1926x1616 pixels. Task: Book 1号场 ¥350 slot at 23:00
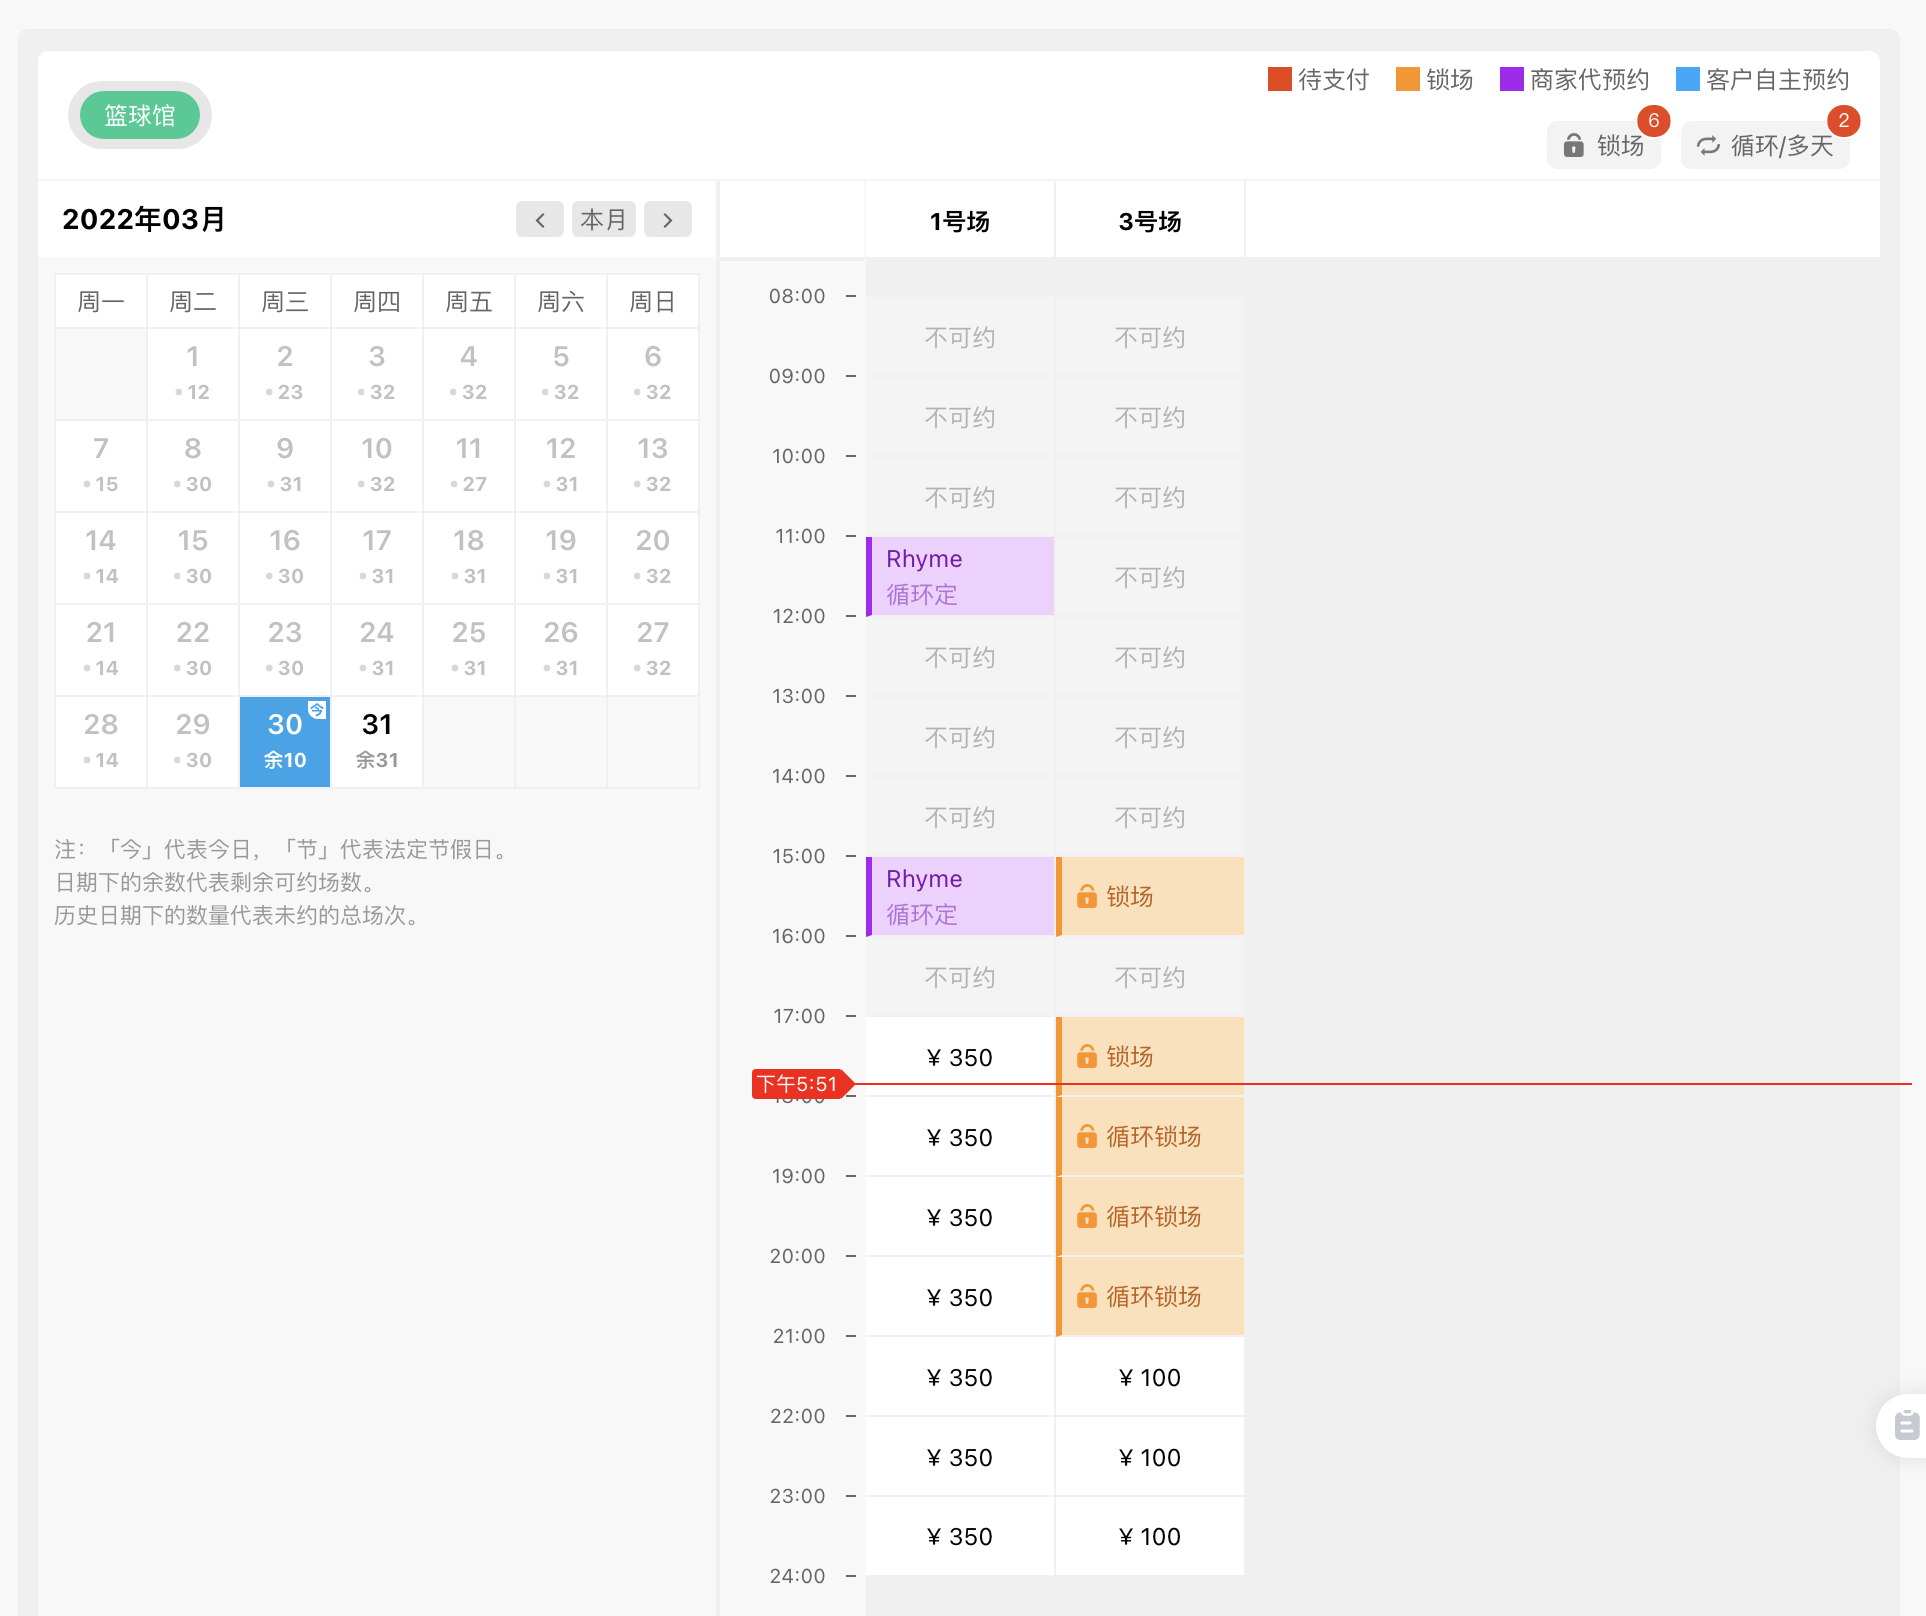tap(960, 1536)
